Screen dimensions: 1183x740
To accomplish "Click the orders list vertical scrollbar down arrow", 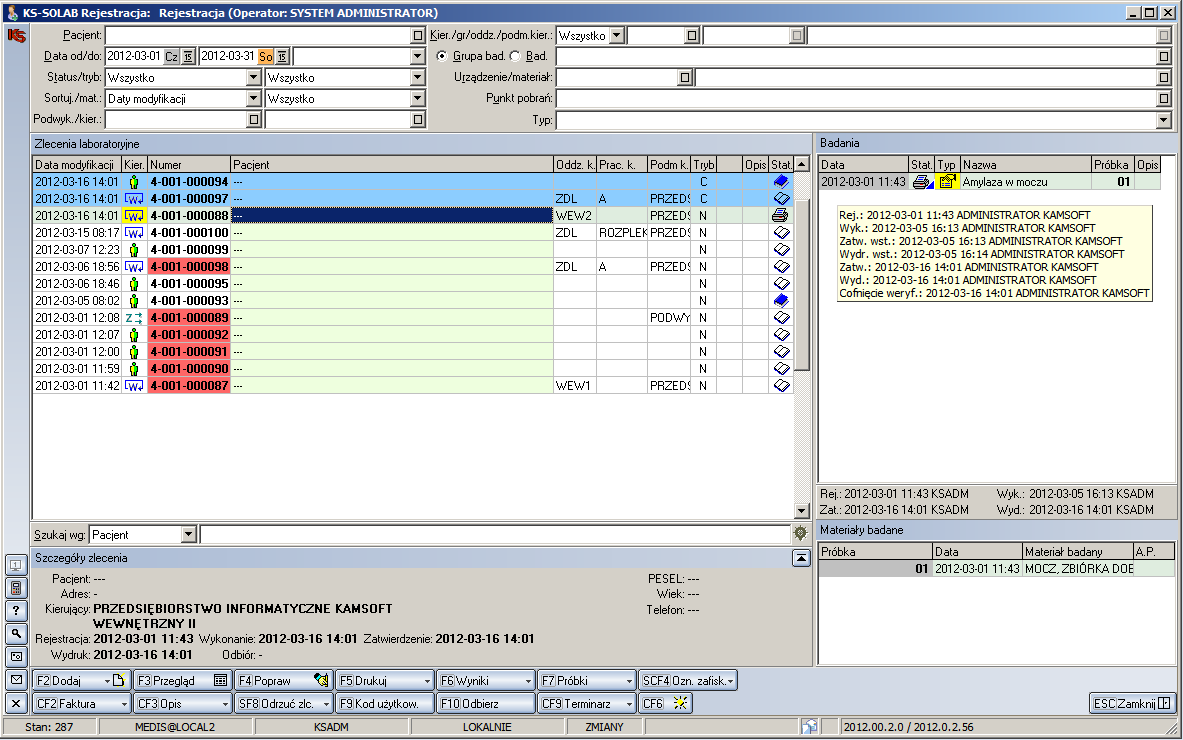I will click(x=801, y=511).
